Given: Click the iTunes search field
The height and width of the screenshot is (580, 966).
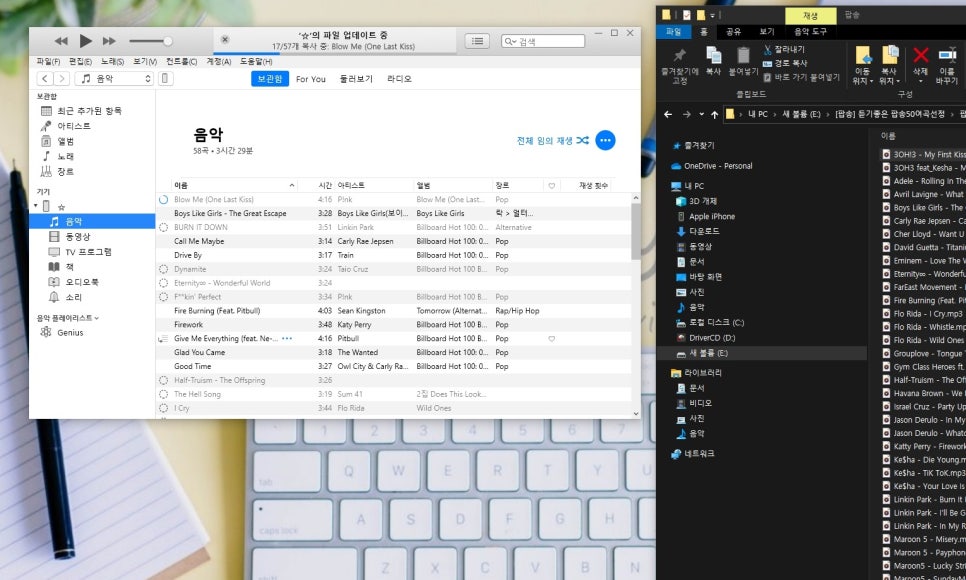Looking at the screenshot, I should click(543, 41).
